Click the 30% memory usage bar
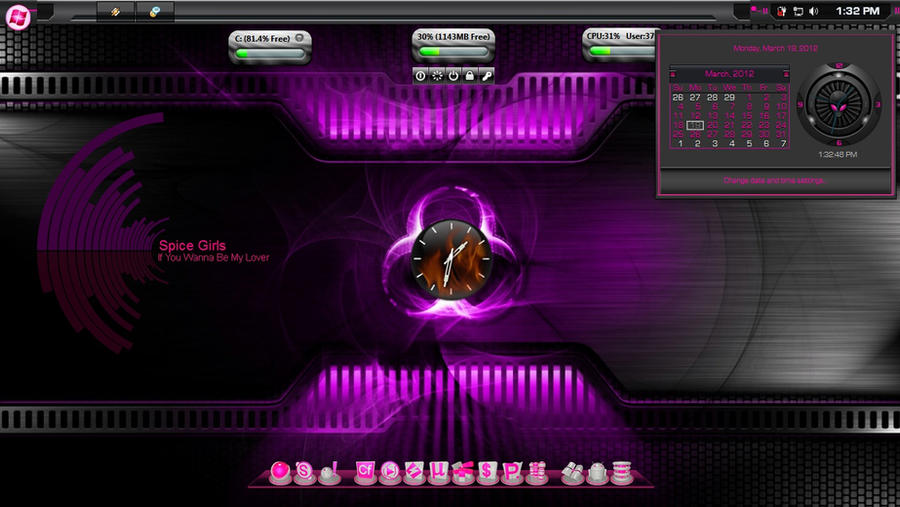Viewport: 900px width, 507px height. coord(453,52)
